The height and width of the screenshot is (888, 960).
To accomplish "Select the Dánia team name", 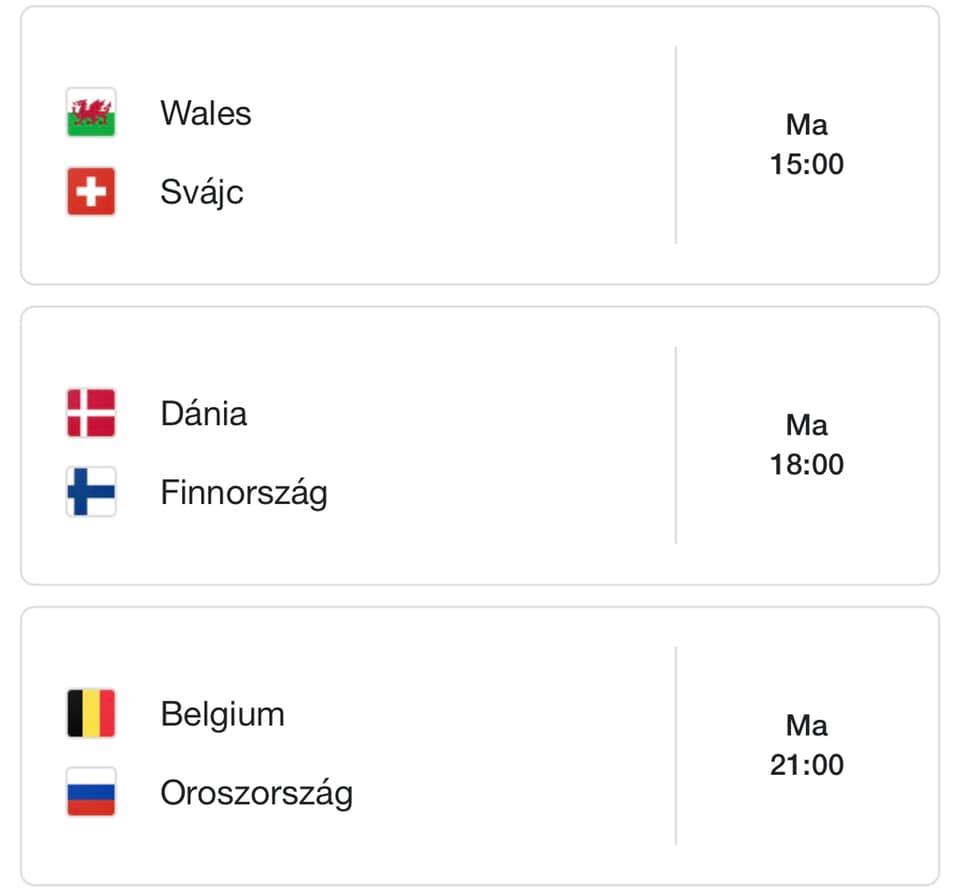I will point(204,413).
